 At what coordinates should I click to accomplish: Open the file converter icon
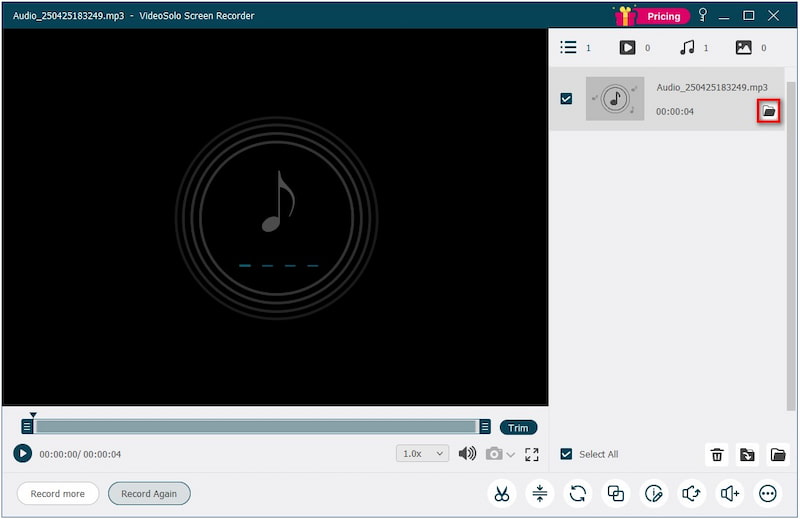[x=578, y=493]
